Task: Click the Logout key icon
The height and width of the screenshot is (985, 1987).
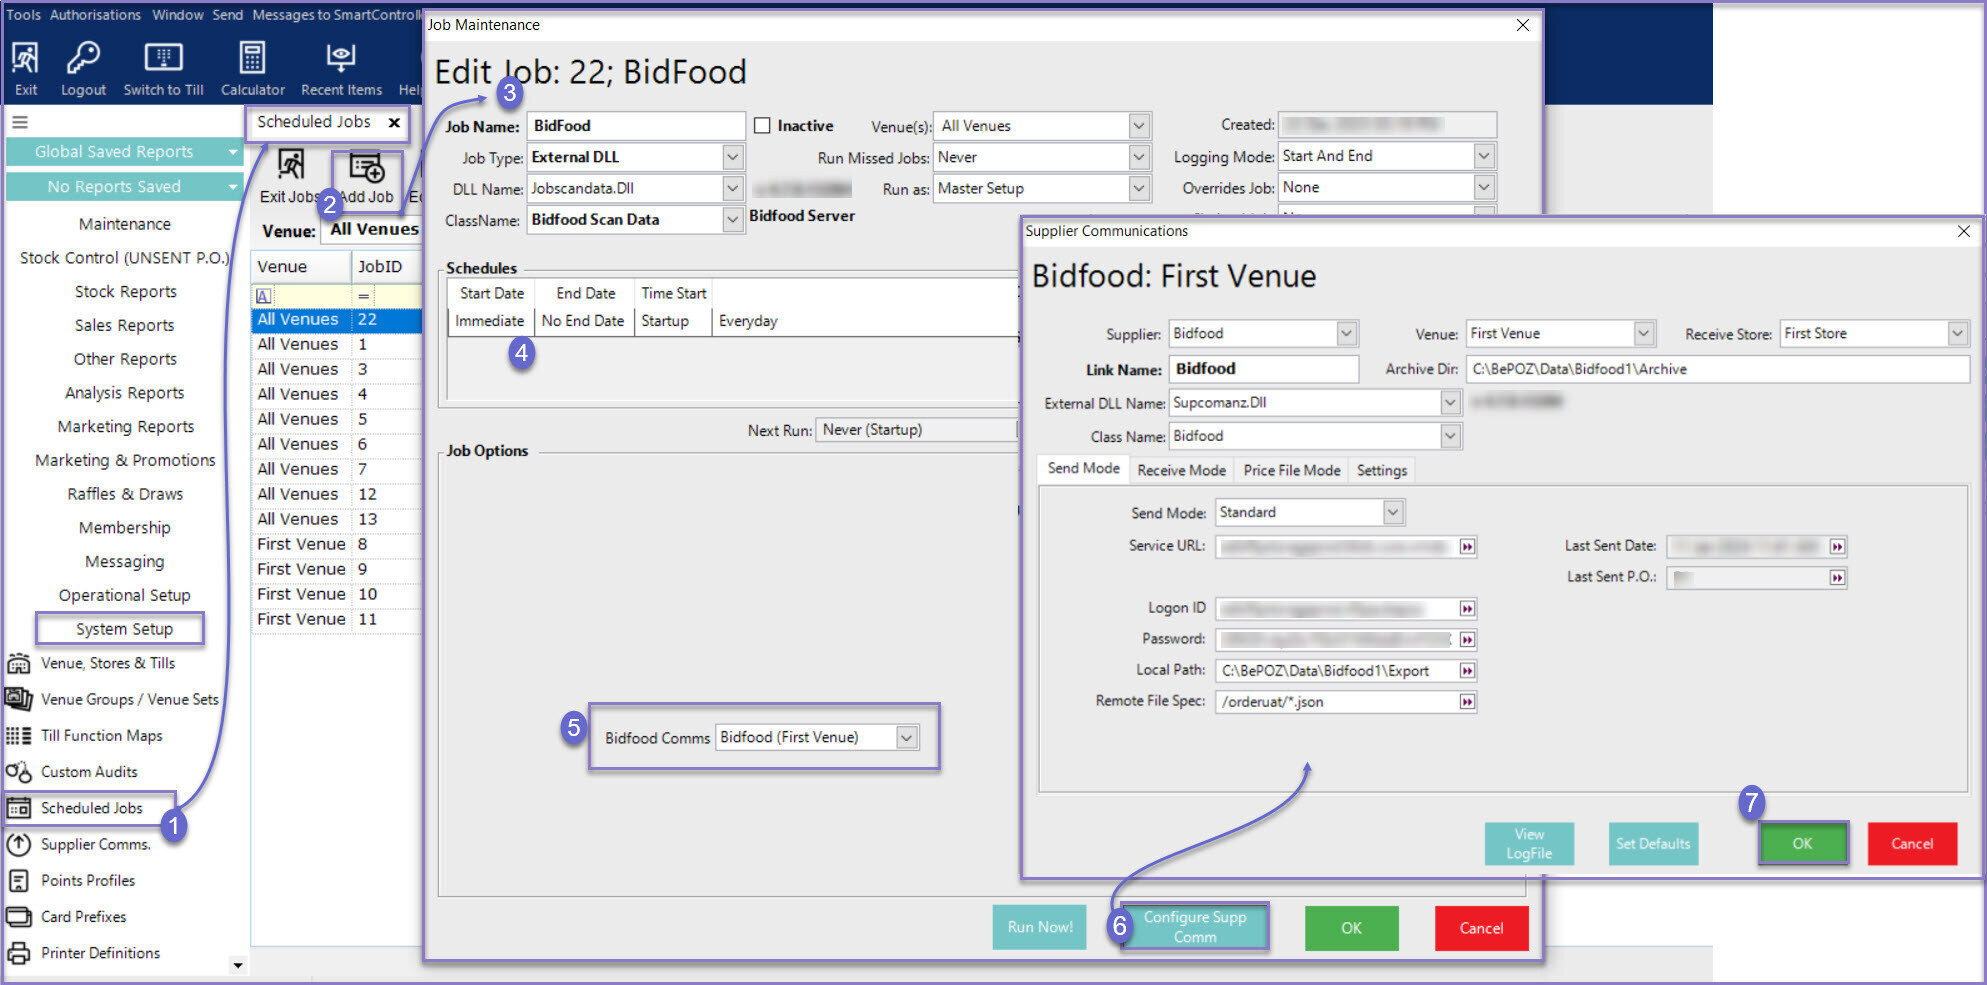Action: tap(83, 58)
